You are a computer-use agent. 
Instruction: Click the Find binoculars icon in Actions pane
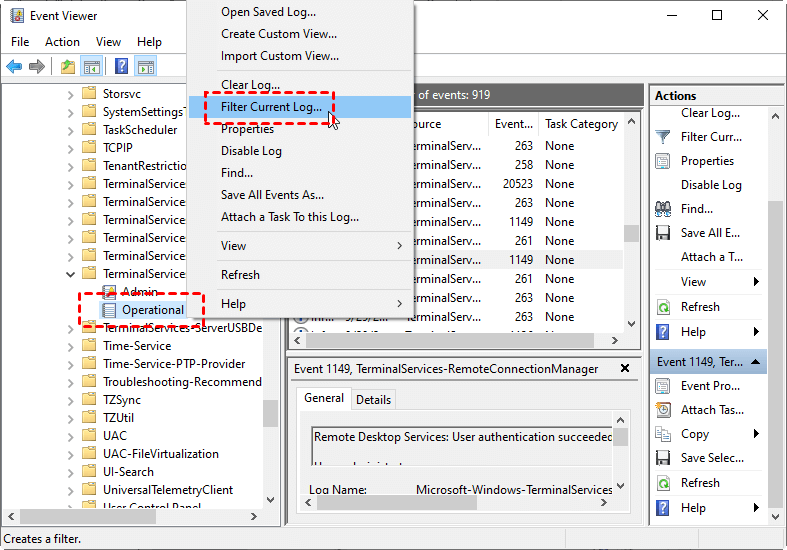(x=662, y=209)
